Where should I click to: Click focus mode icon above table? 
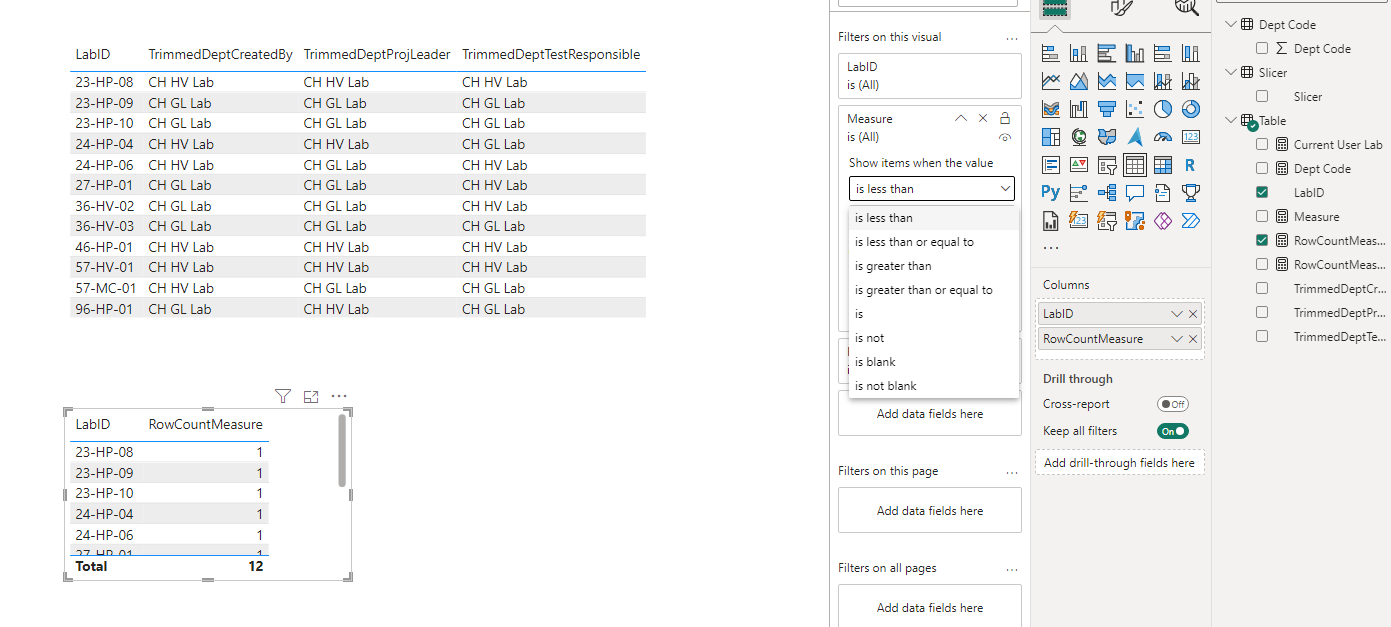(x=311, y=397)
